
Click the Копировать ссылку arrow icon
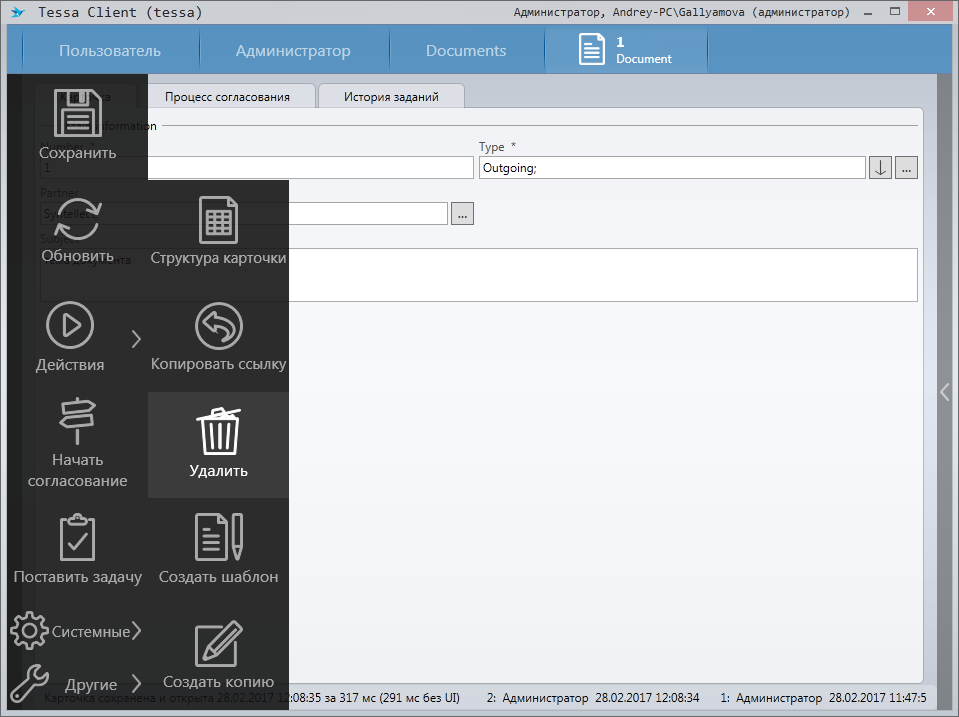218,327
